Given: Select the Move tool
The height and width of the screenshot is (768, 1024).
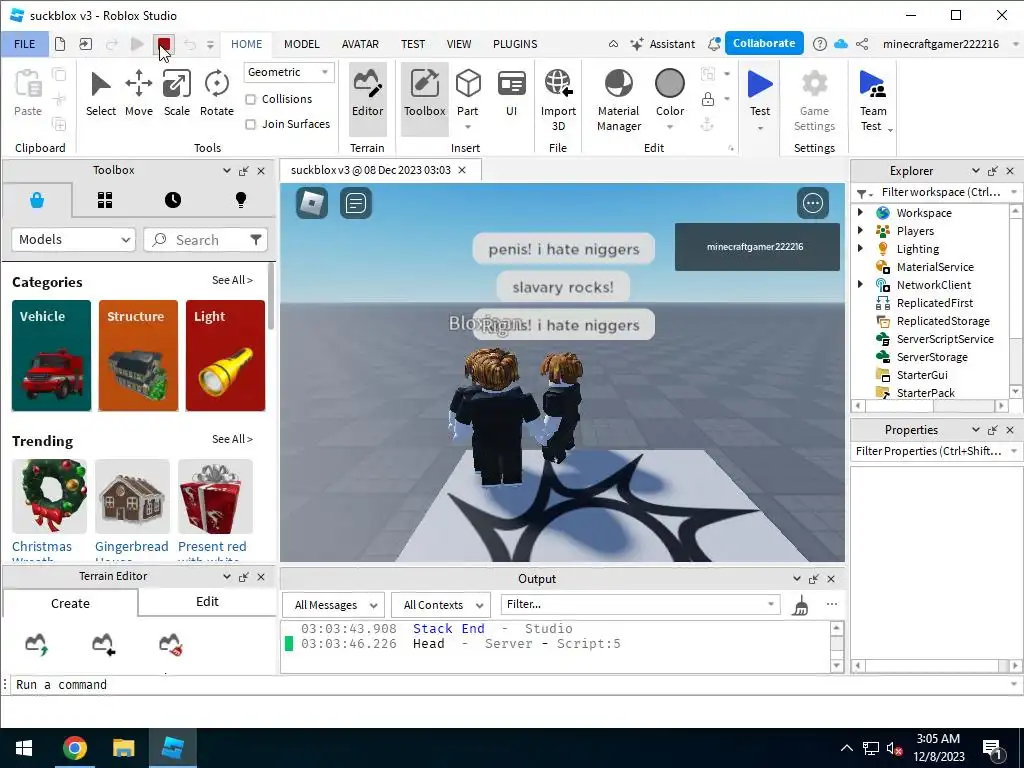Looking at the screenshot, I should [138, 93].
